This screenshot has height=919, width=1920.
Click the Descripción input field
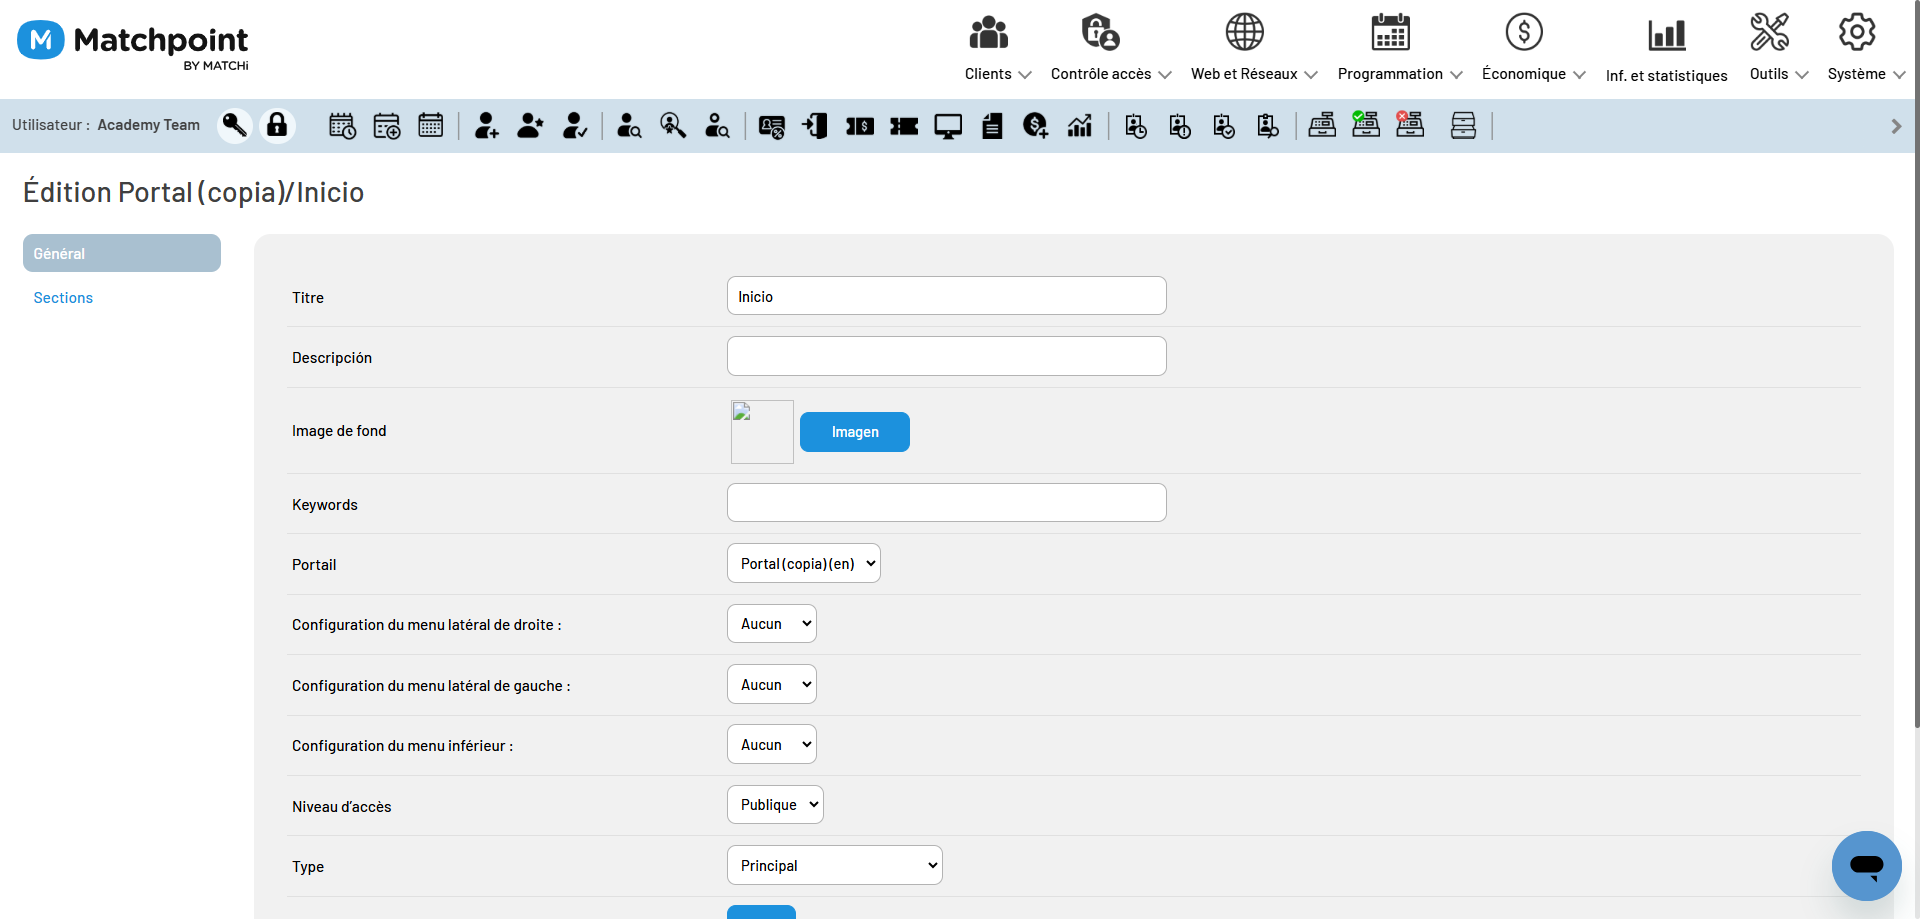(946, 356)
